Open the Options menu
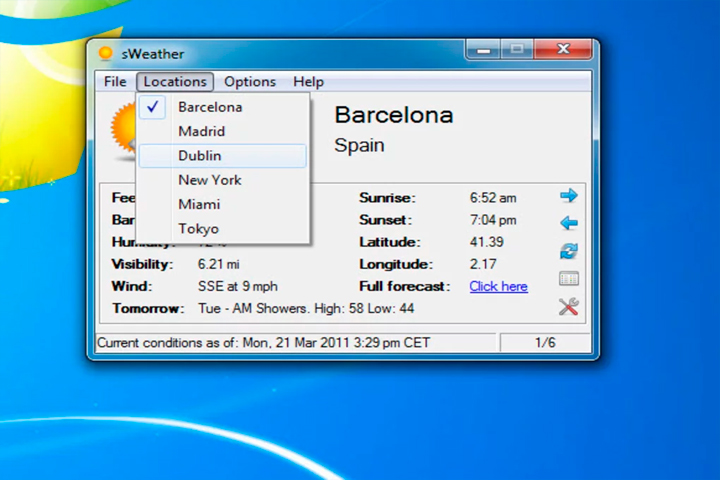 click(x=250, y=82)
